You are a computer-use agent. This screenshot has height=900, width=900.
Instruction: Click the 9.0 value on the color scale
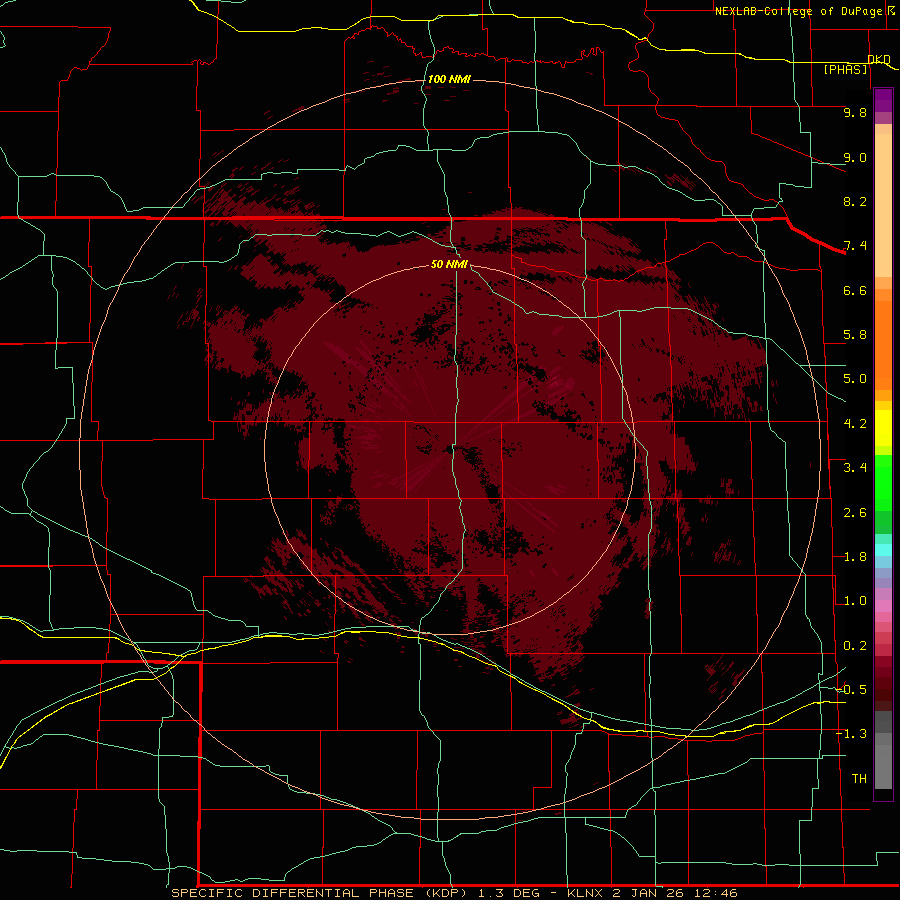(x=855, y=157)
